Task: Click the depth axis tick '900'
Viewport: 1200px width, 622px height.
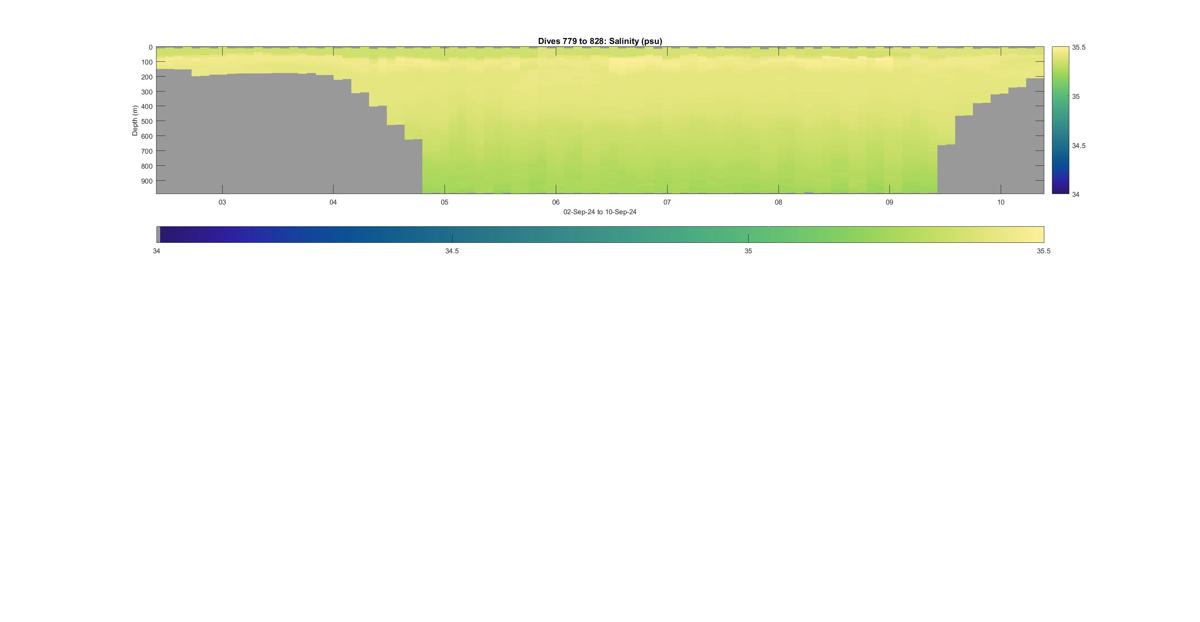Action: 147,181
